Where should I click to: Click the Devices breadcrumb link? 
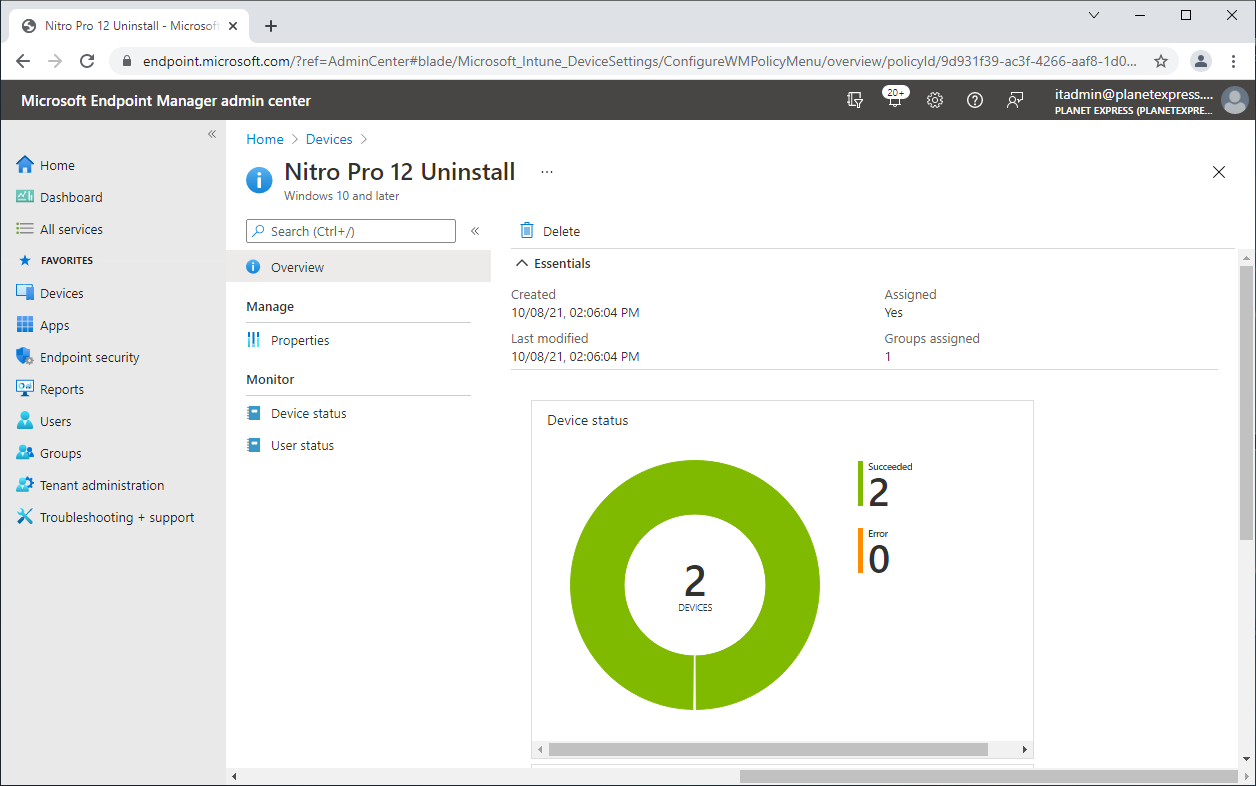point(329,139)
